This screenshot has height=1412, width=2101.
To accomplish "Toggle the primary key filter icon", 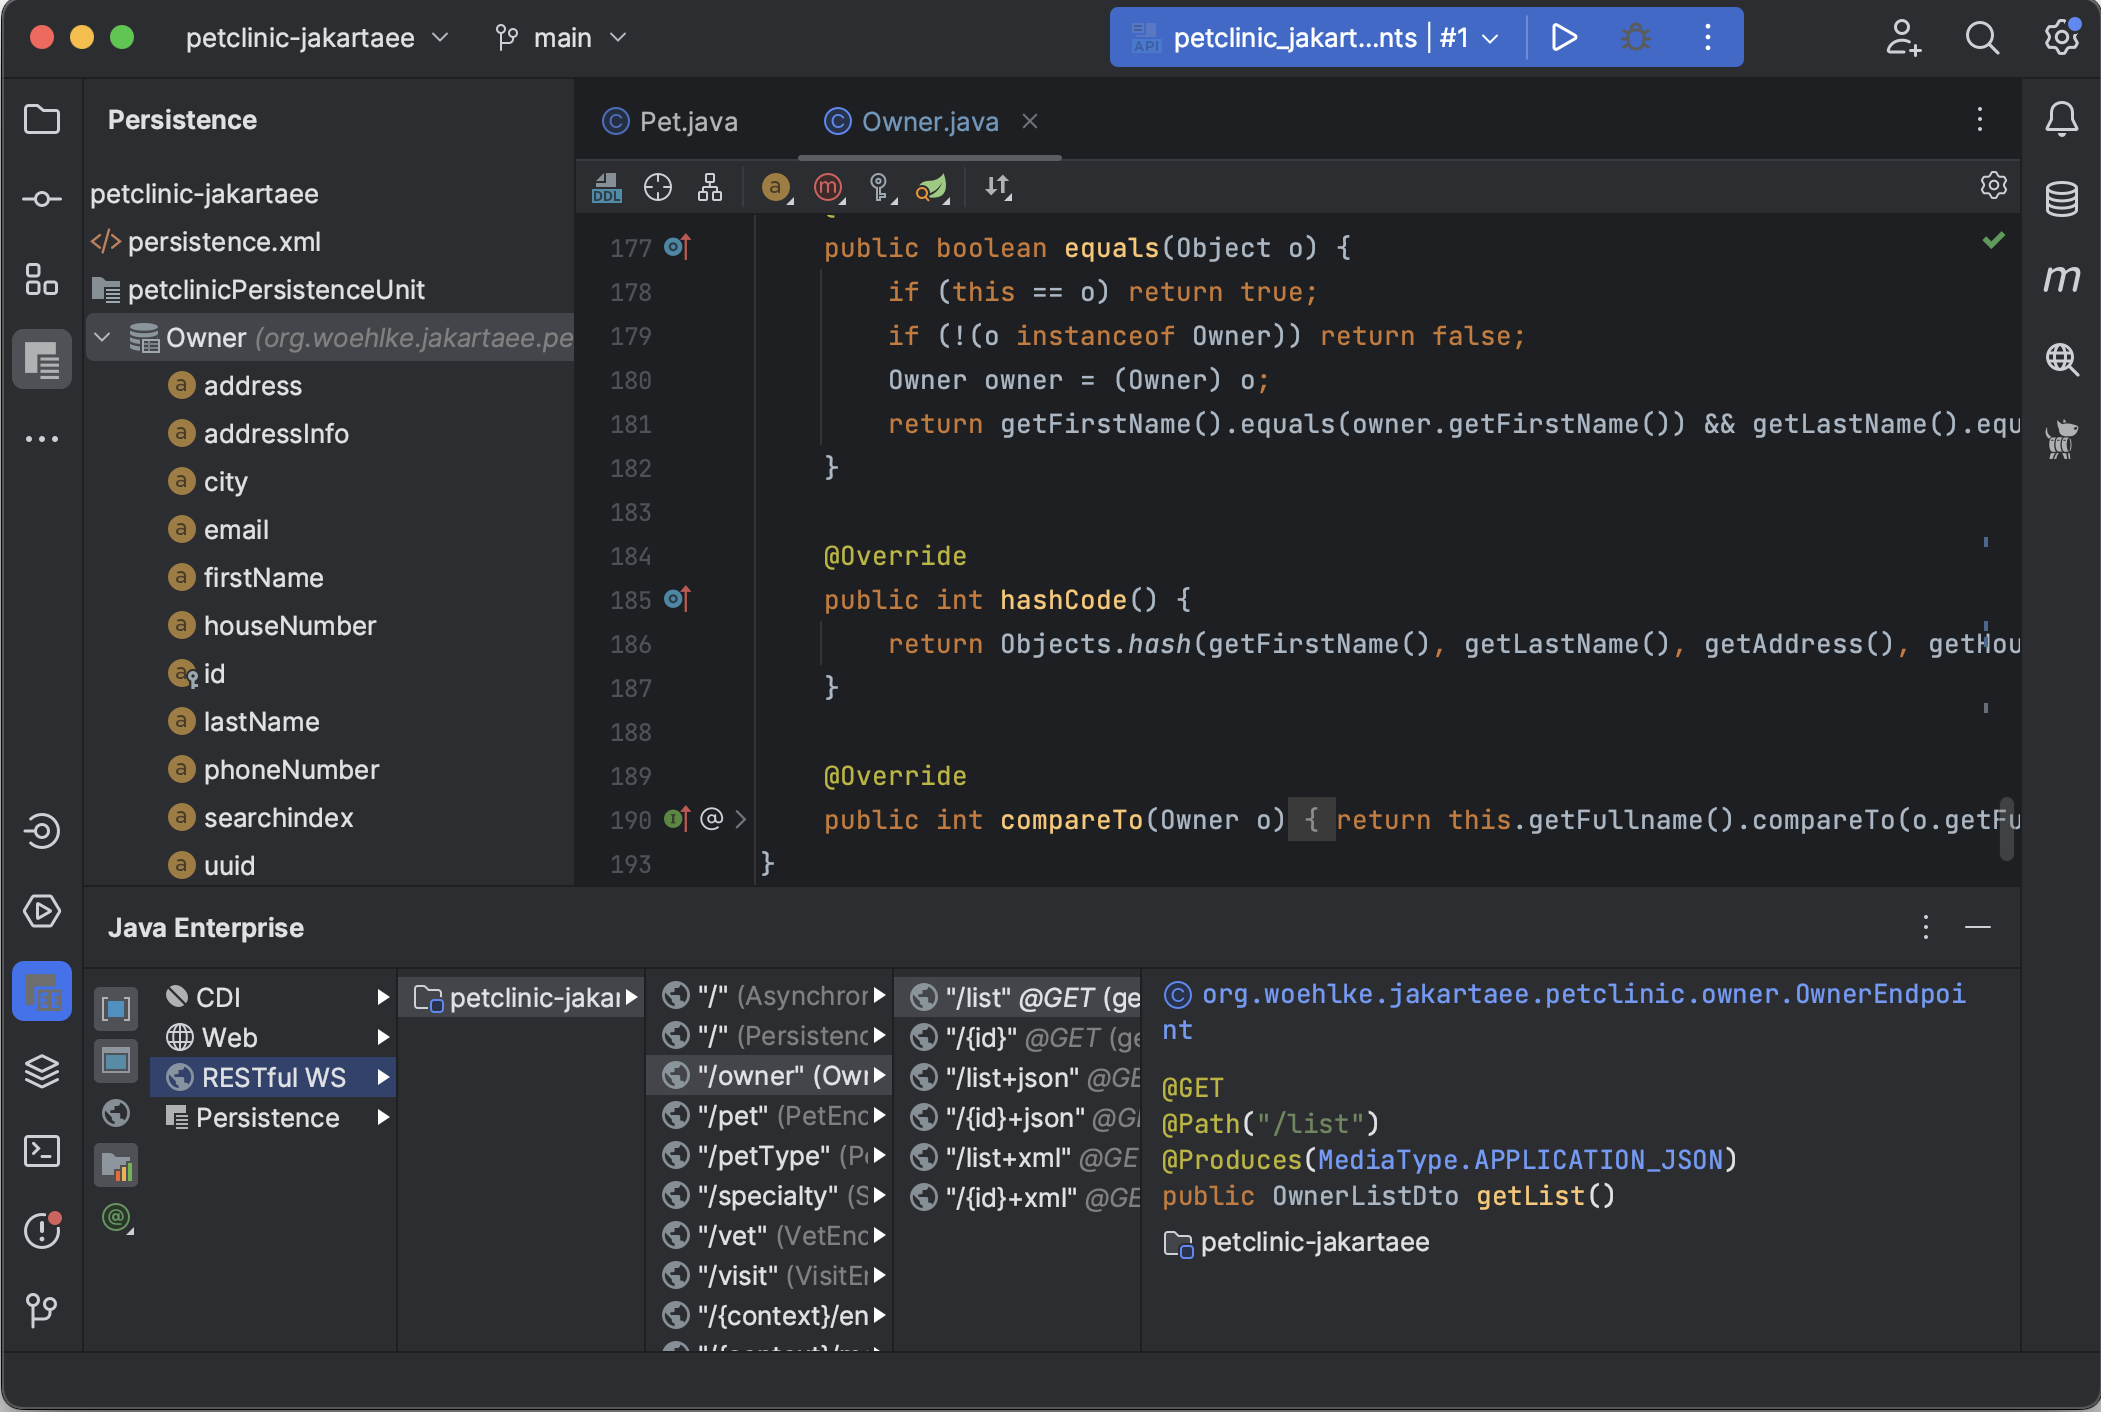I will tap(878, 187).
